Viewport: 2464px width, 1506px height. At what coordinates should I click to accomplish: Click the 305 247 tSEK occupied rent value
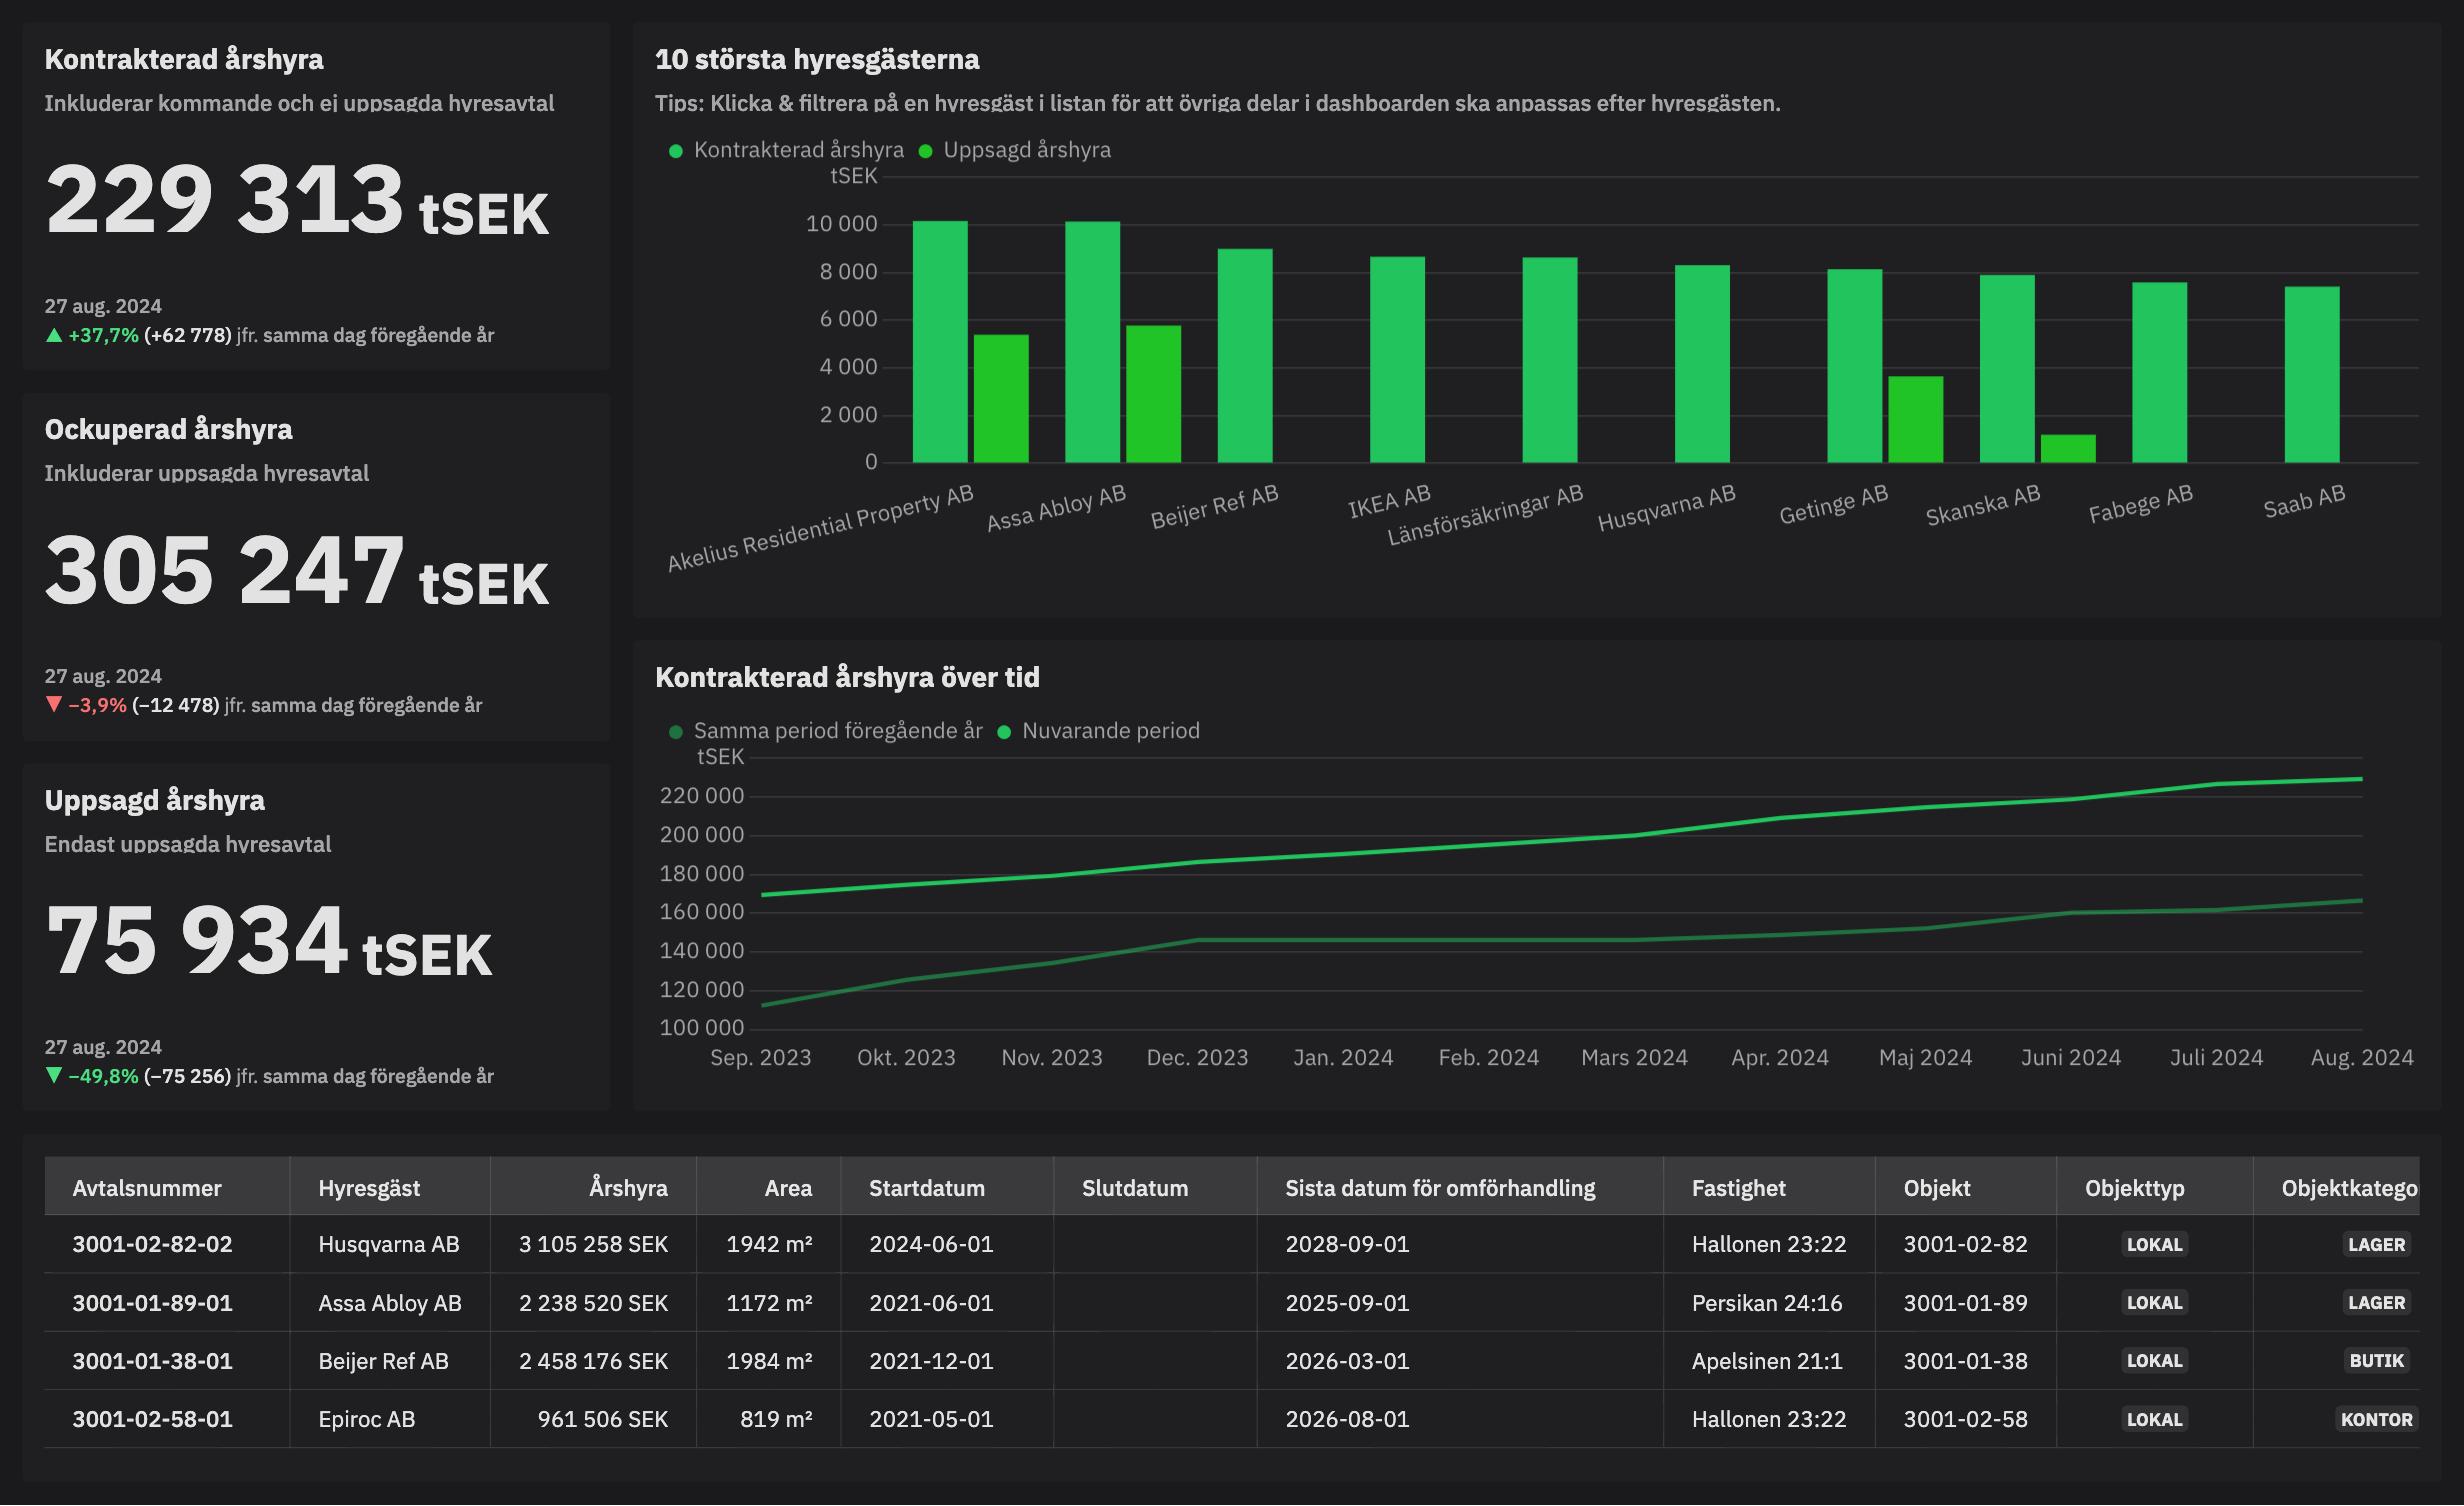(x=297, y=570)
